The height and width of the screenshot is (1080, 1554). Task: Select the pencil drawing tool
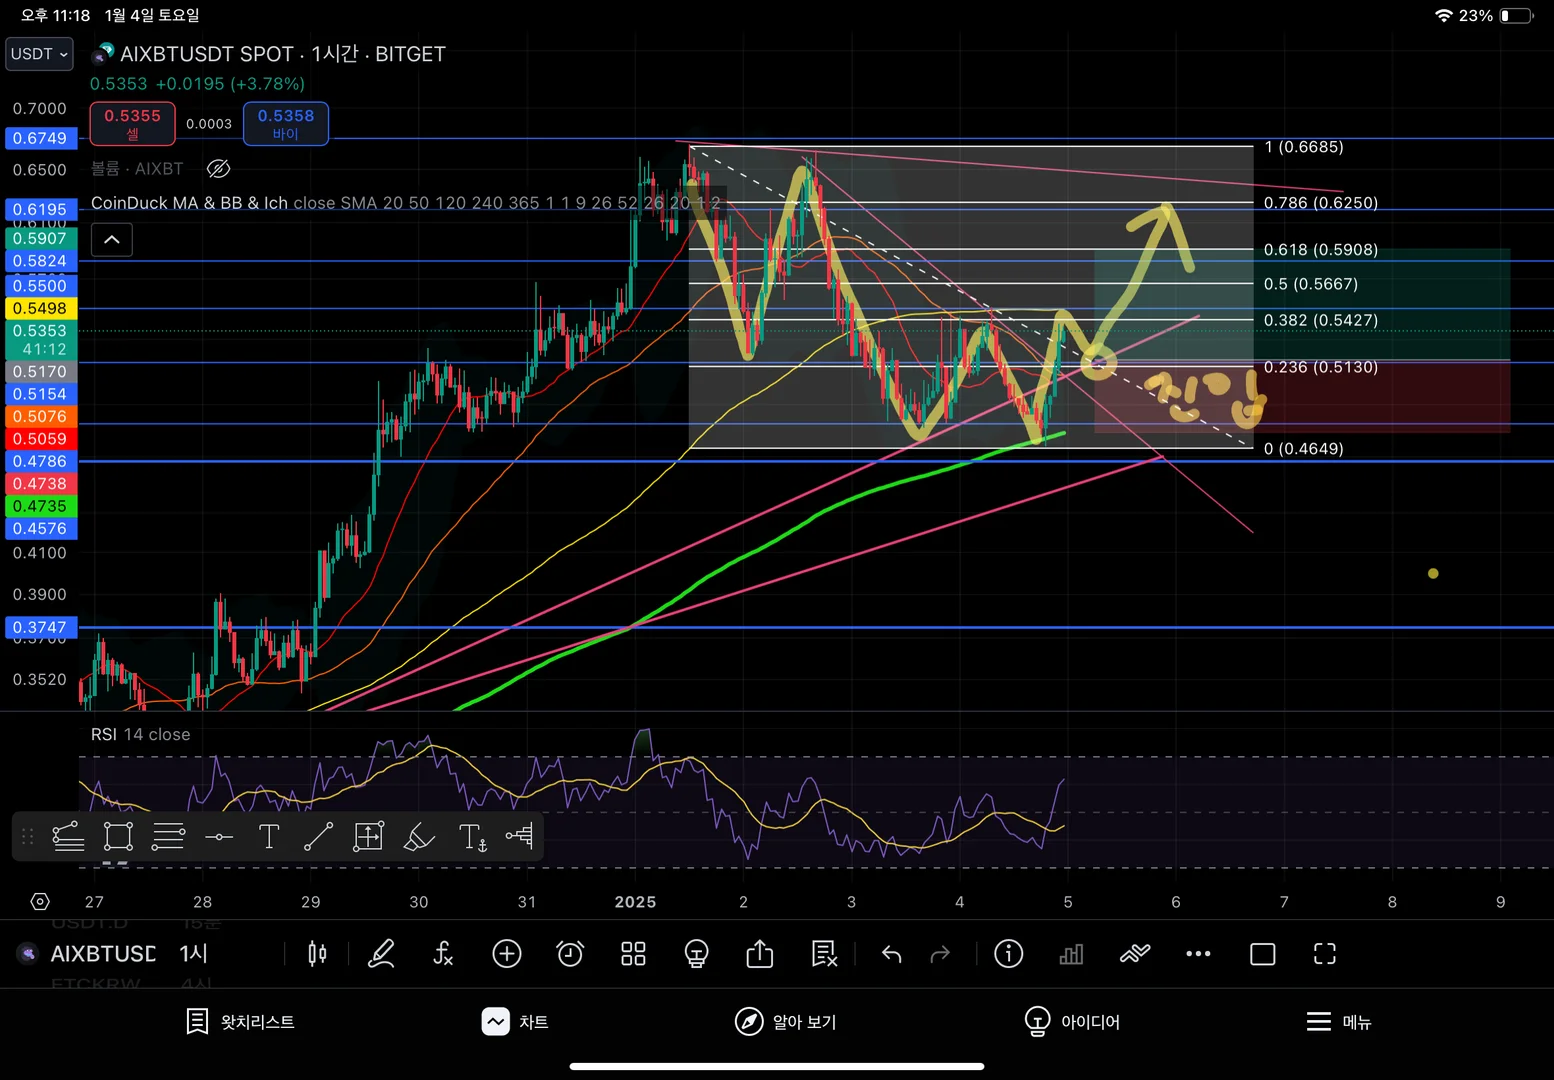pyautogui.click(x=381, y=954)
